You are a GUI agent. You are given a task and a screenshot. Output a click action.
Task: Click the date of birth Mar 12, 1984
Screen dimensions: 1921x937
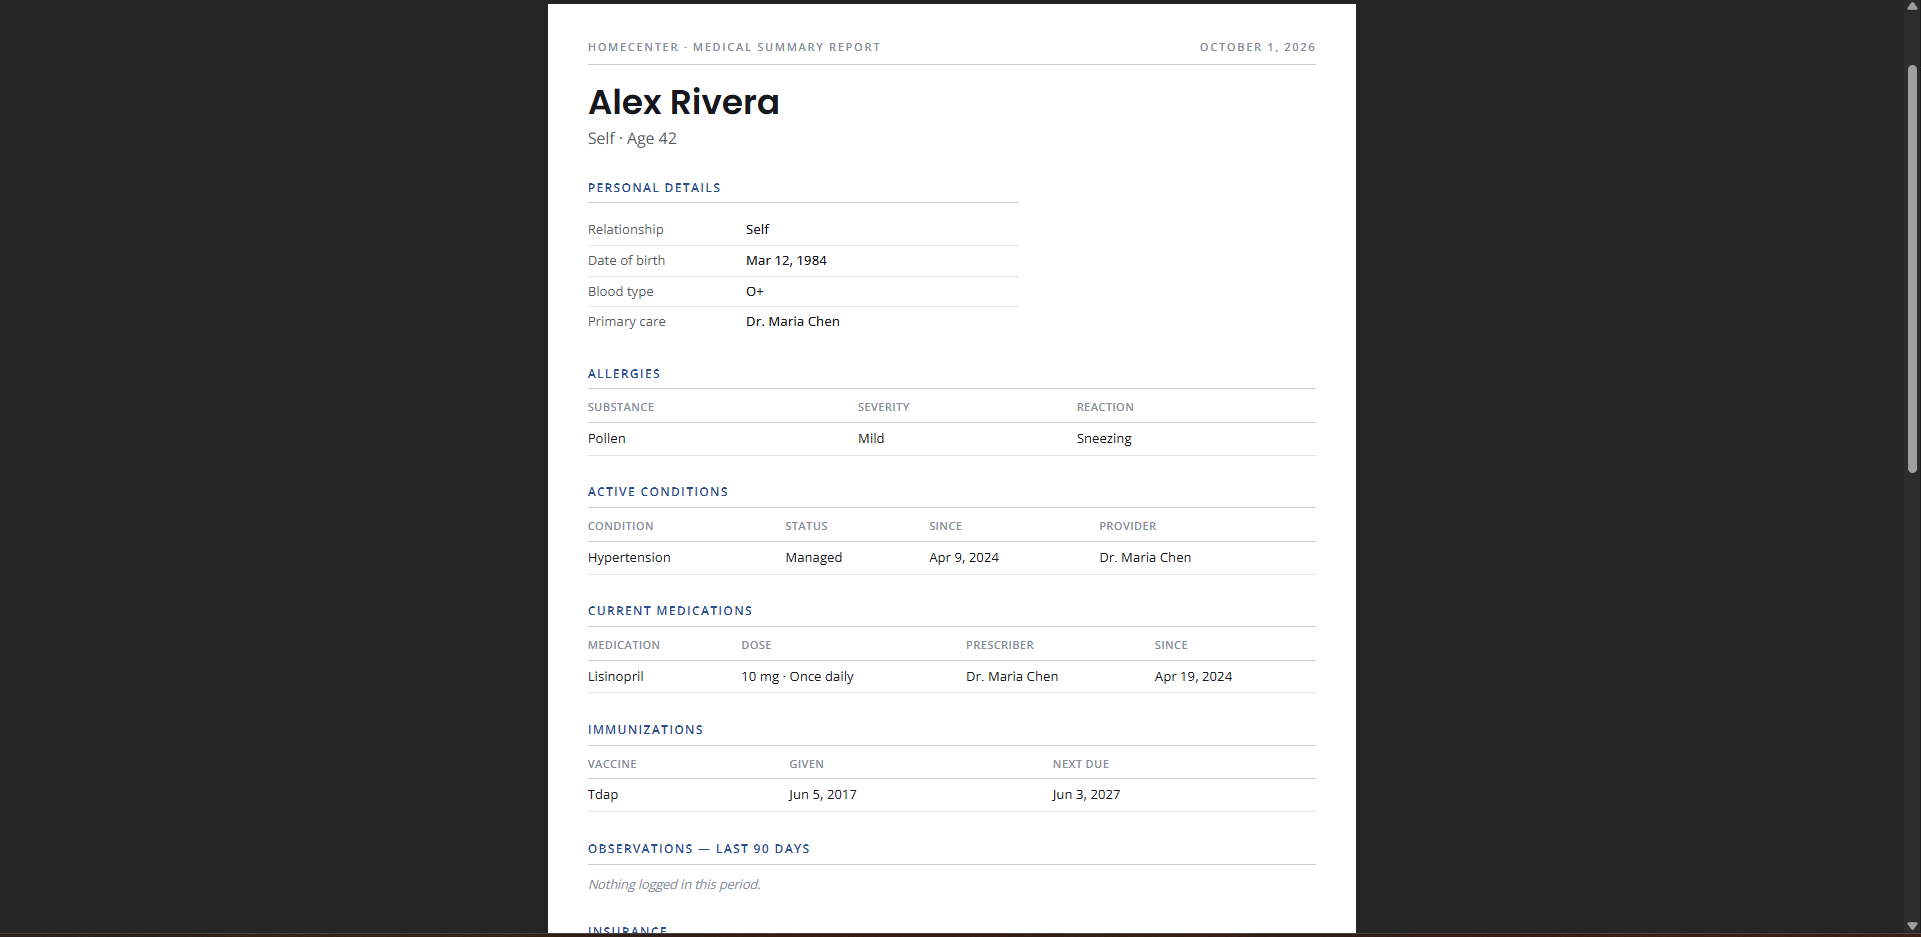[x=786, y=260]
